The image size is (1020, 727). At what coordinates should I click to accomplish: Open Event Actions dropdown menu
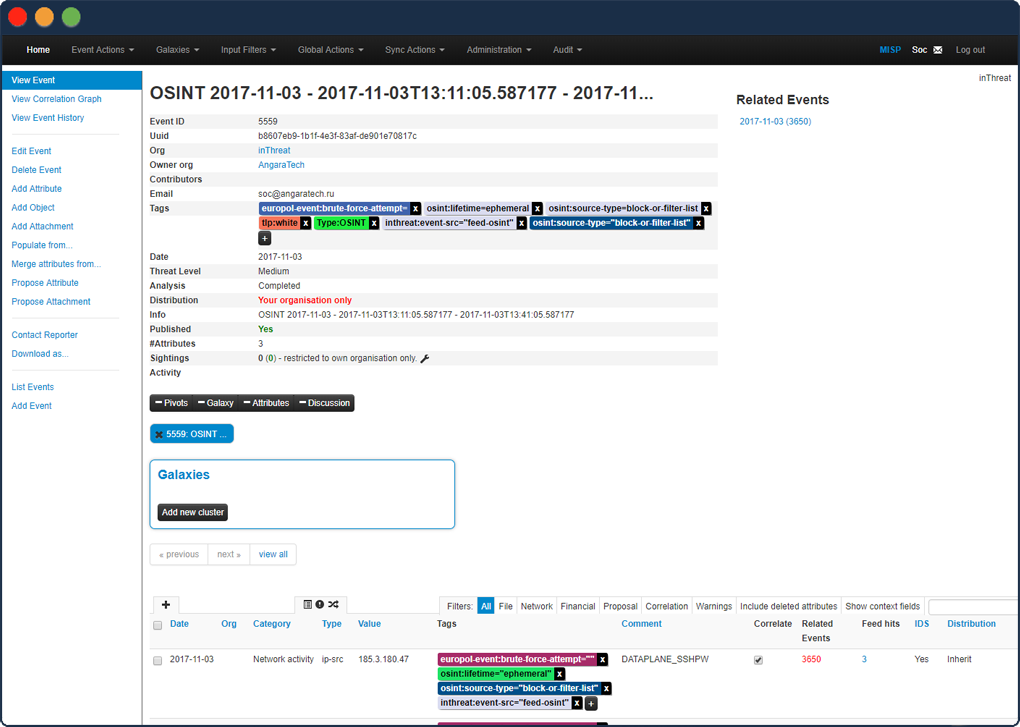(103, 50)
